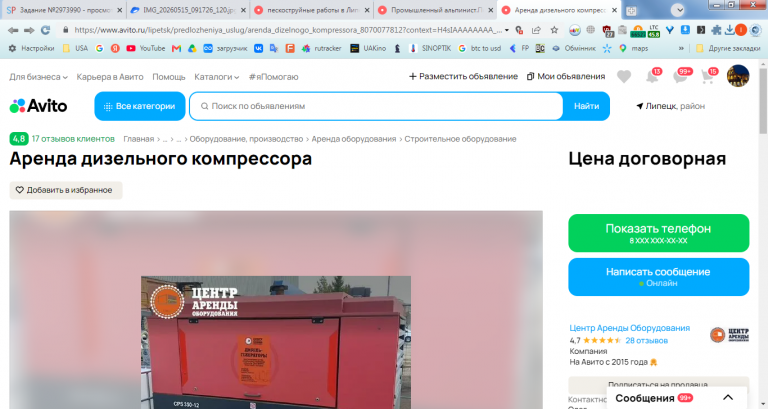
Task: Open the LTC price extension
Action: [654, 31]
